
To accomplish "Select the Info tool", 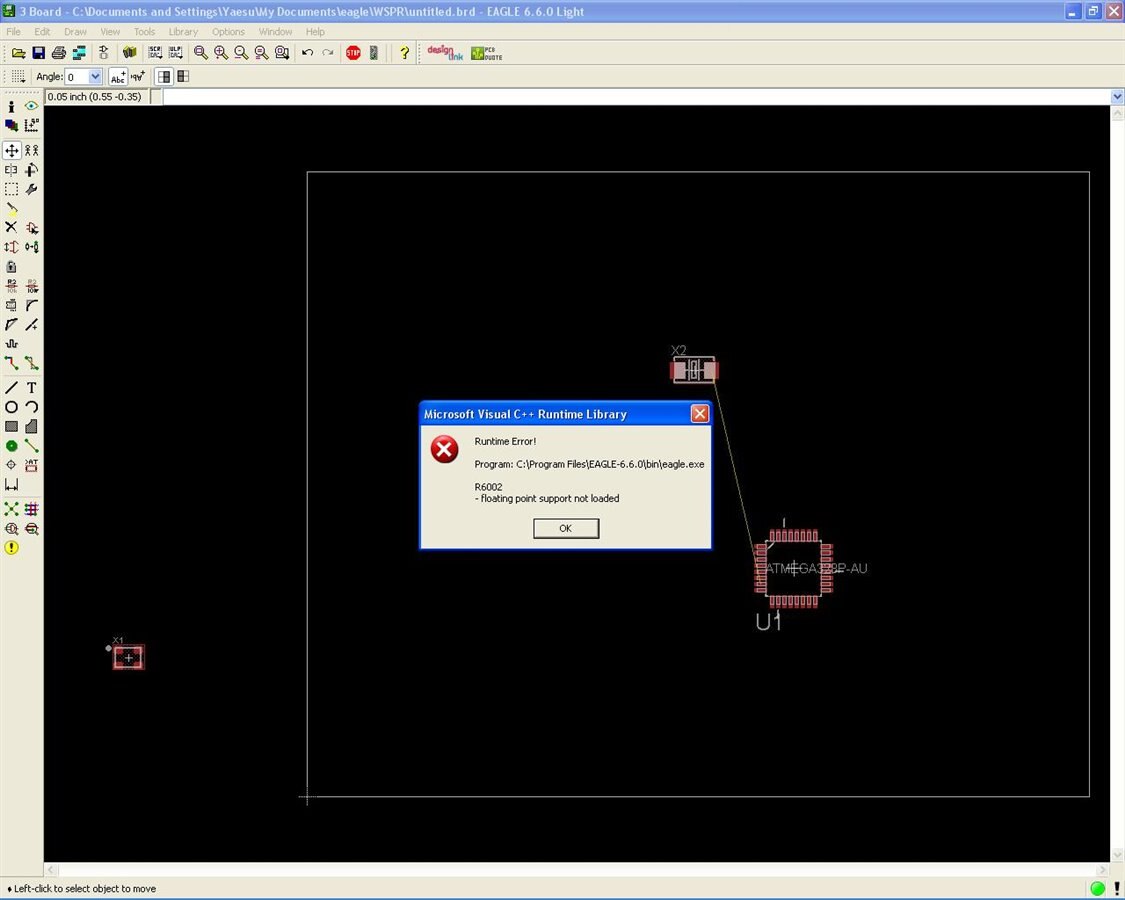I will (11, 106).
